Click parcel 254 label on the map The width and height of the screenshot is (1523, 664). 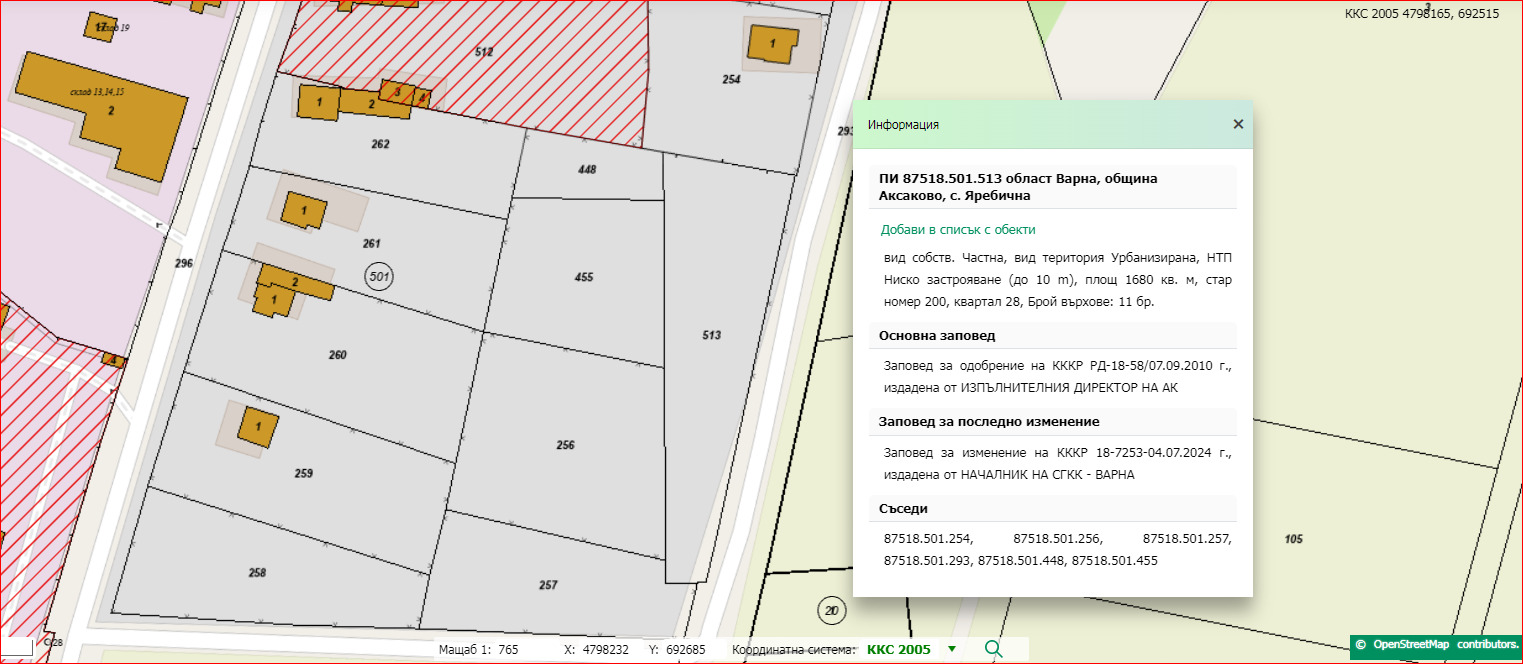click(x=731, y=79)
